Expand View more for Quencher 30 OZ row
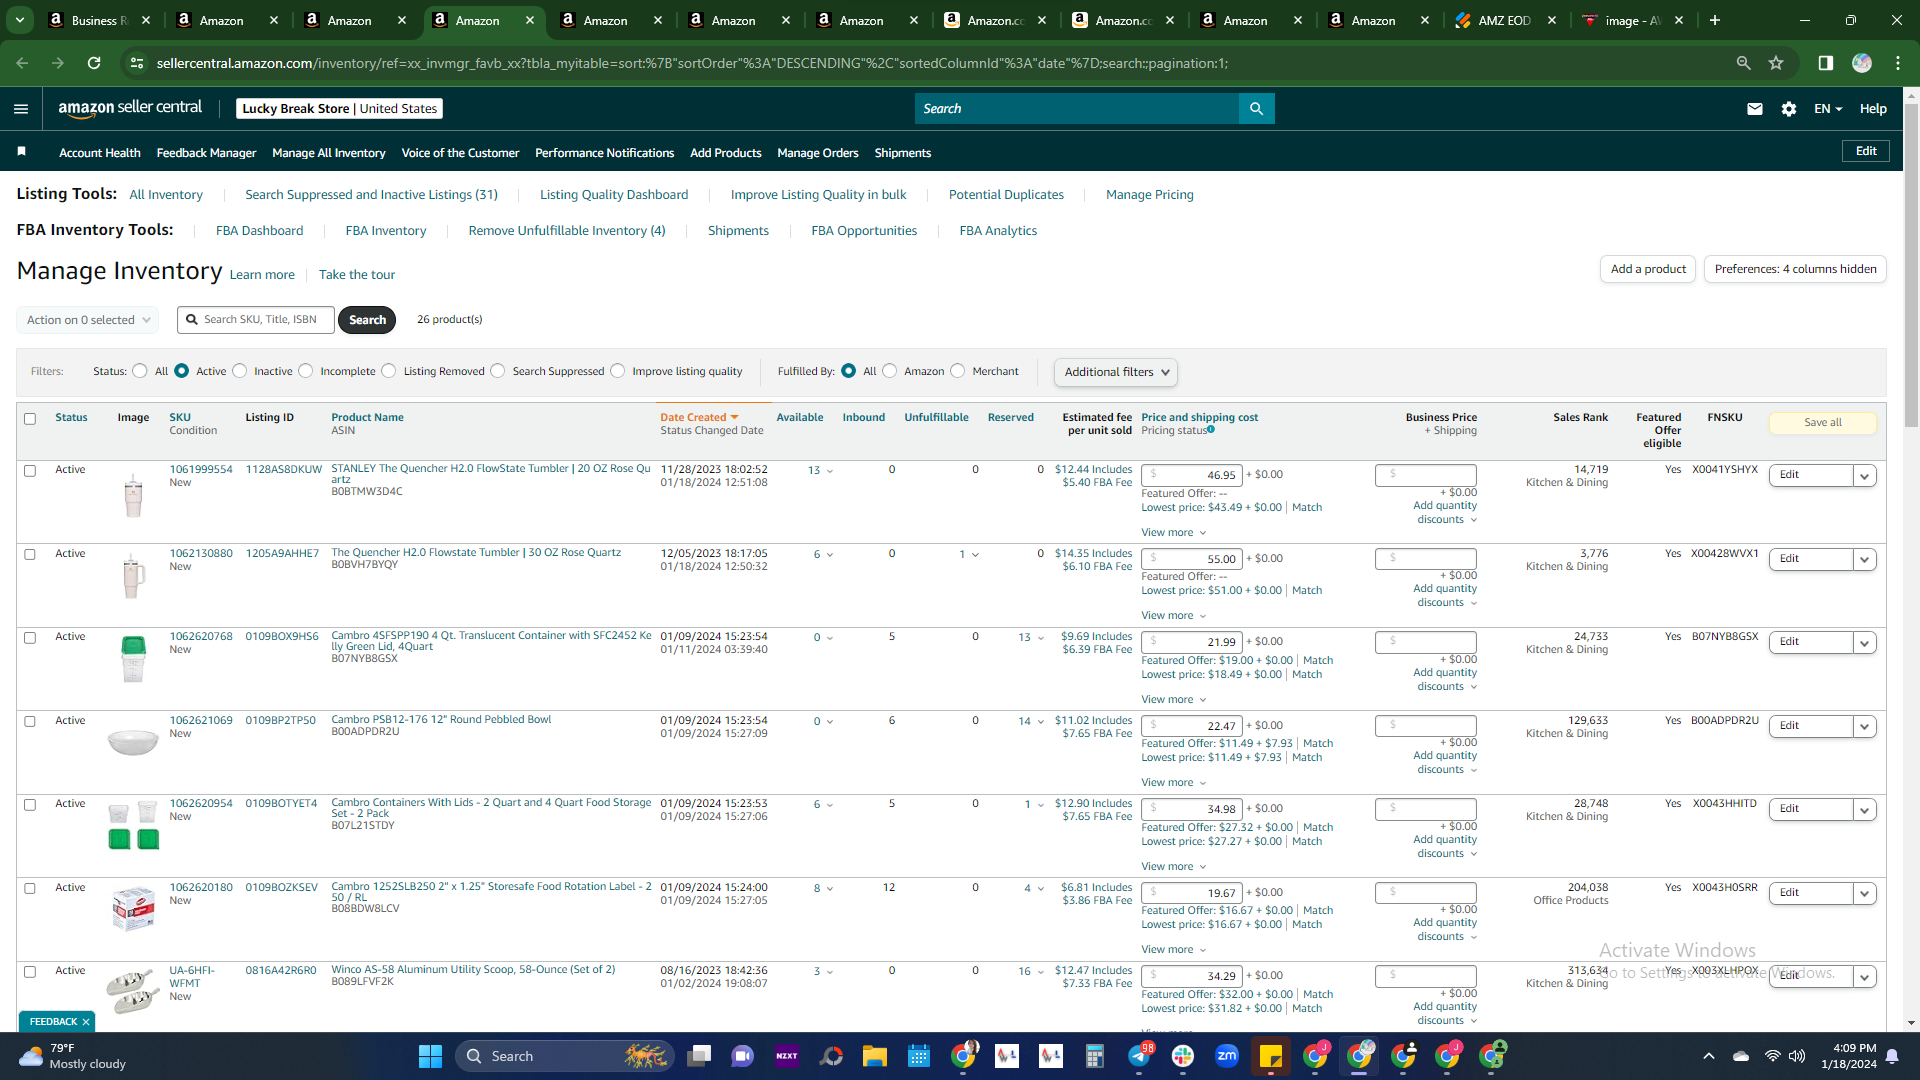 [1174, 616]
